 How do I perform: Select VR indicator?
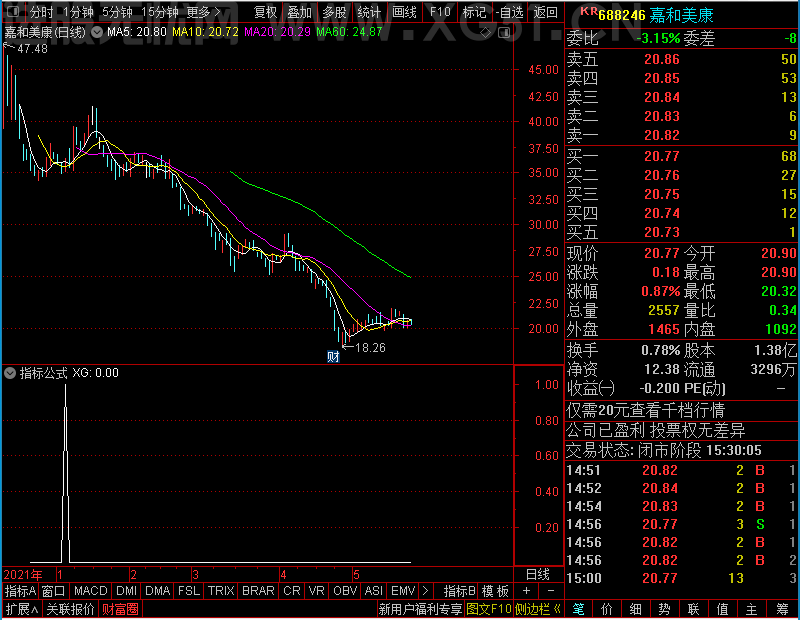pyautogui.click(x=316, y=591)
